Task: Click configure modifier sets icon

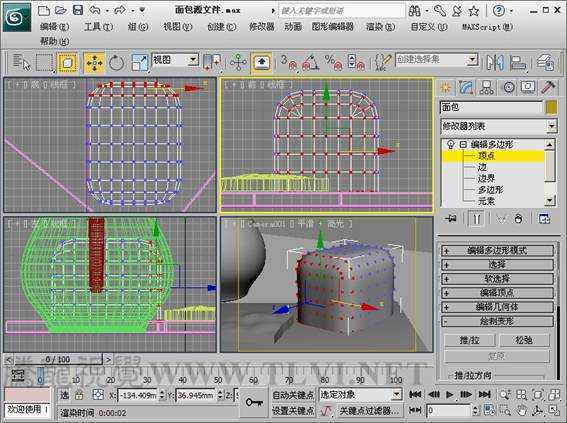Action: 544,219
